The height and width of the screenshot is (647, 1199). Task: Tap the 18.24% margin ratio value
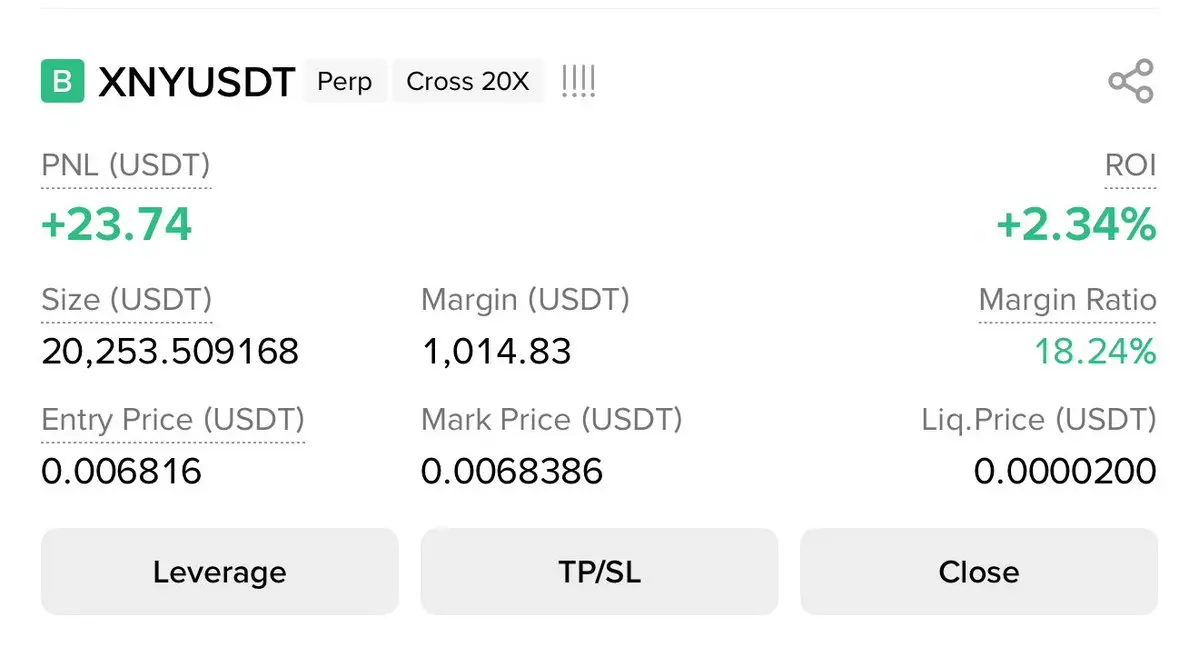[x=1094, y=351]
